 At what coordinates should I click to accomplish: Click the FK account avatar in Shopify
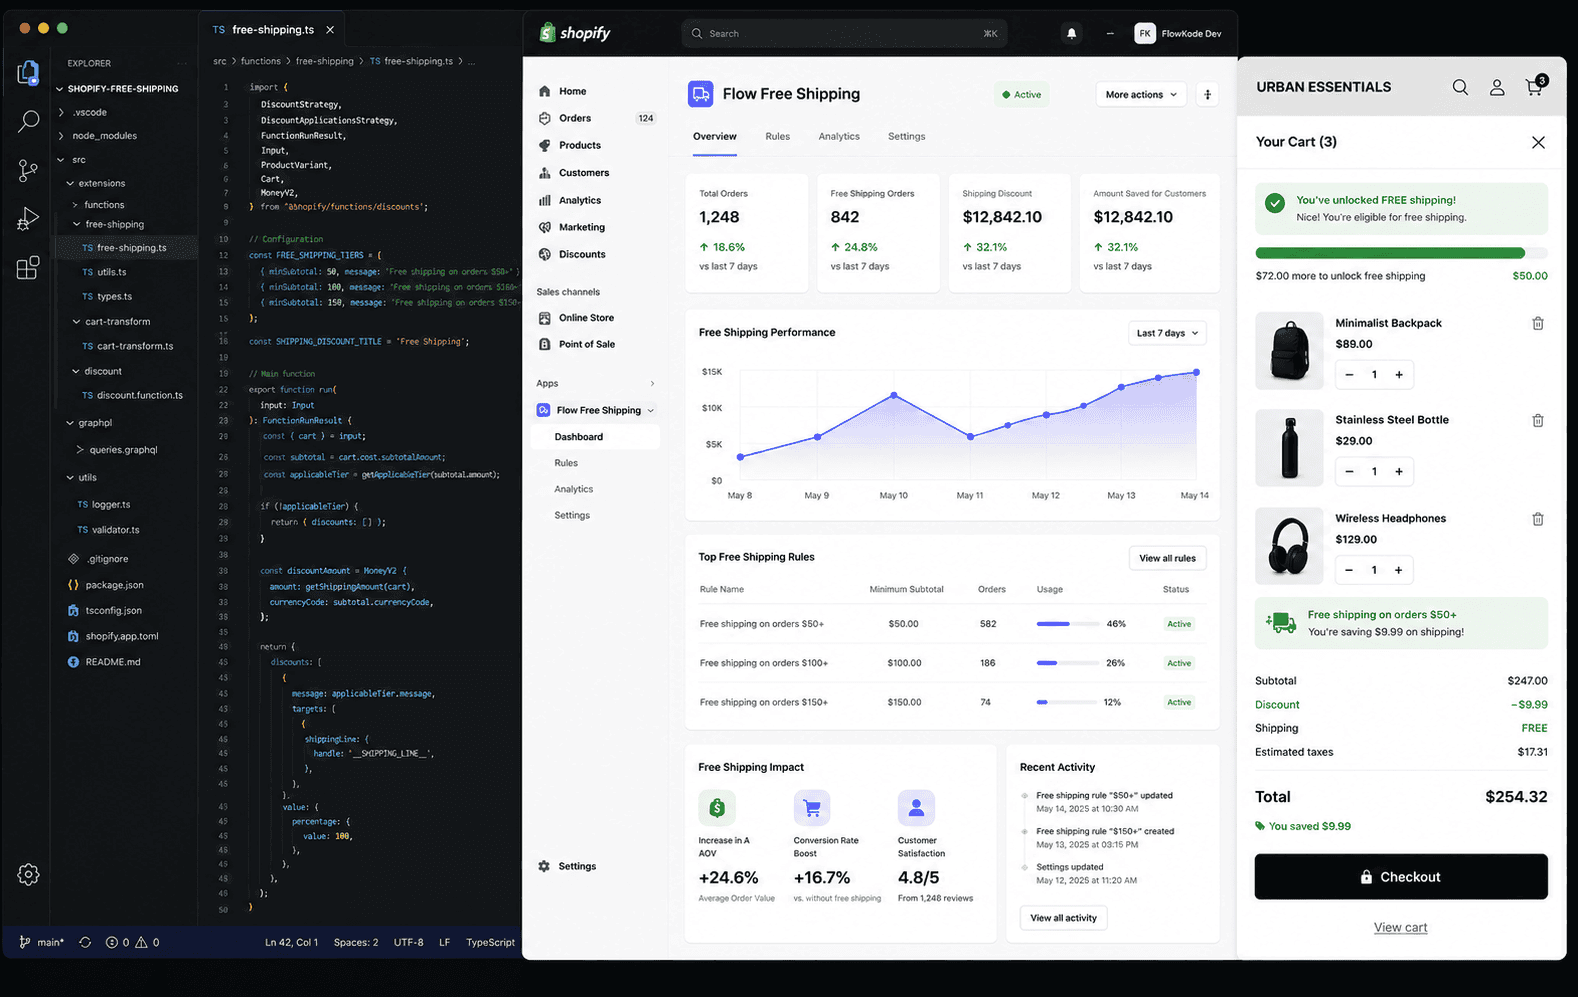1145,33
